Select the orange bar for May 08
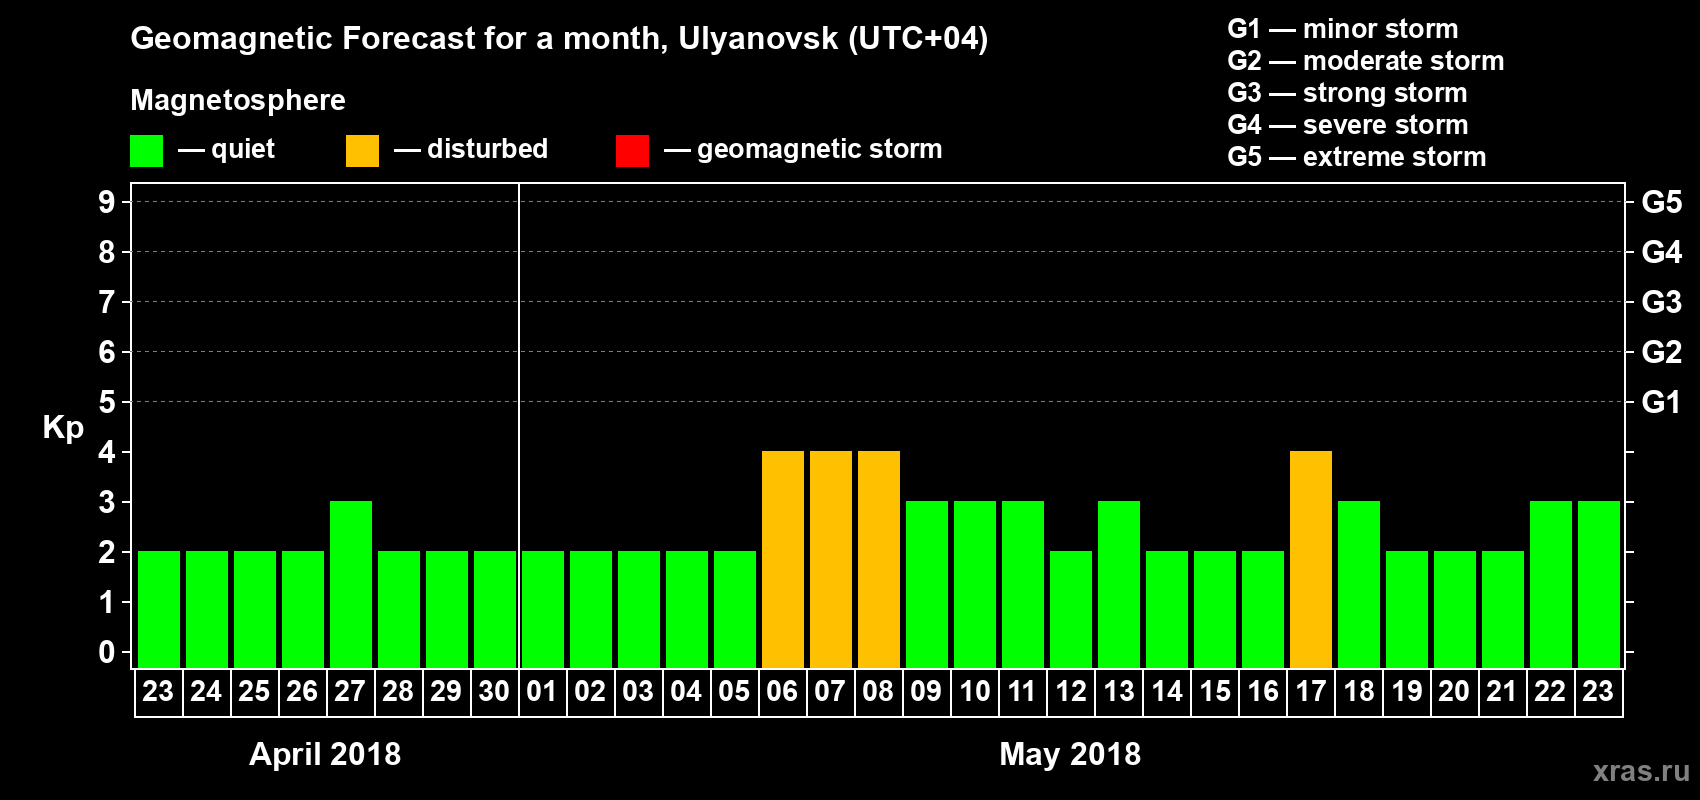Screen dimensions: 1700x800 coord(879,559)
